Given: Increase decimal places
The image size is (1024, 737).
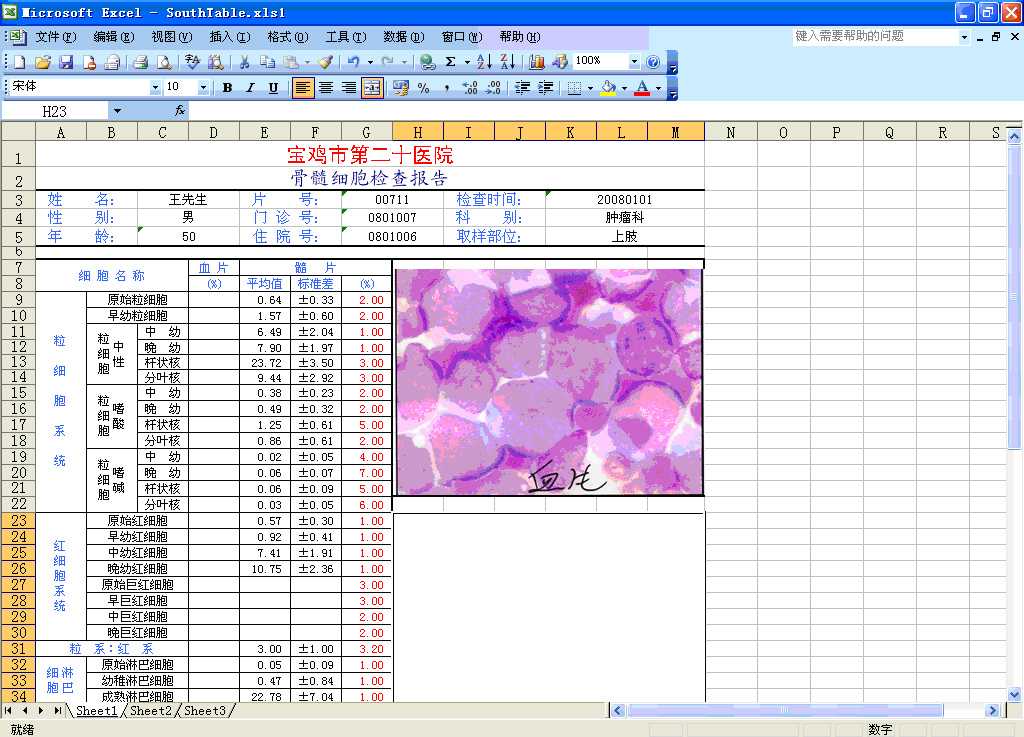Looking at the screenshot, I should 470,88.
